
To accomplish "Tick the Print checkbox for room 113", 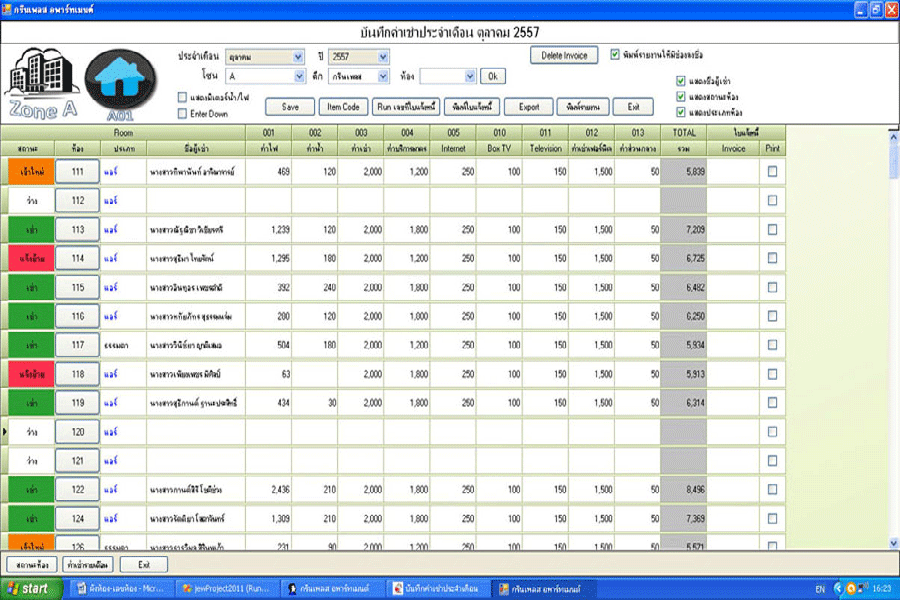I will coord(771,230).
